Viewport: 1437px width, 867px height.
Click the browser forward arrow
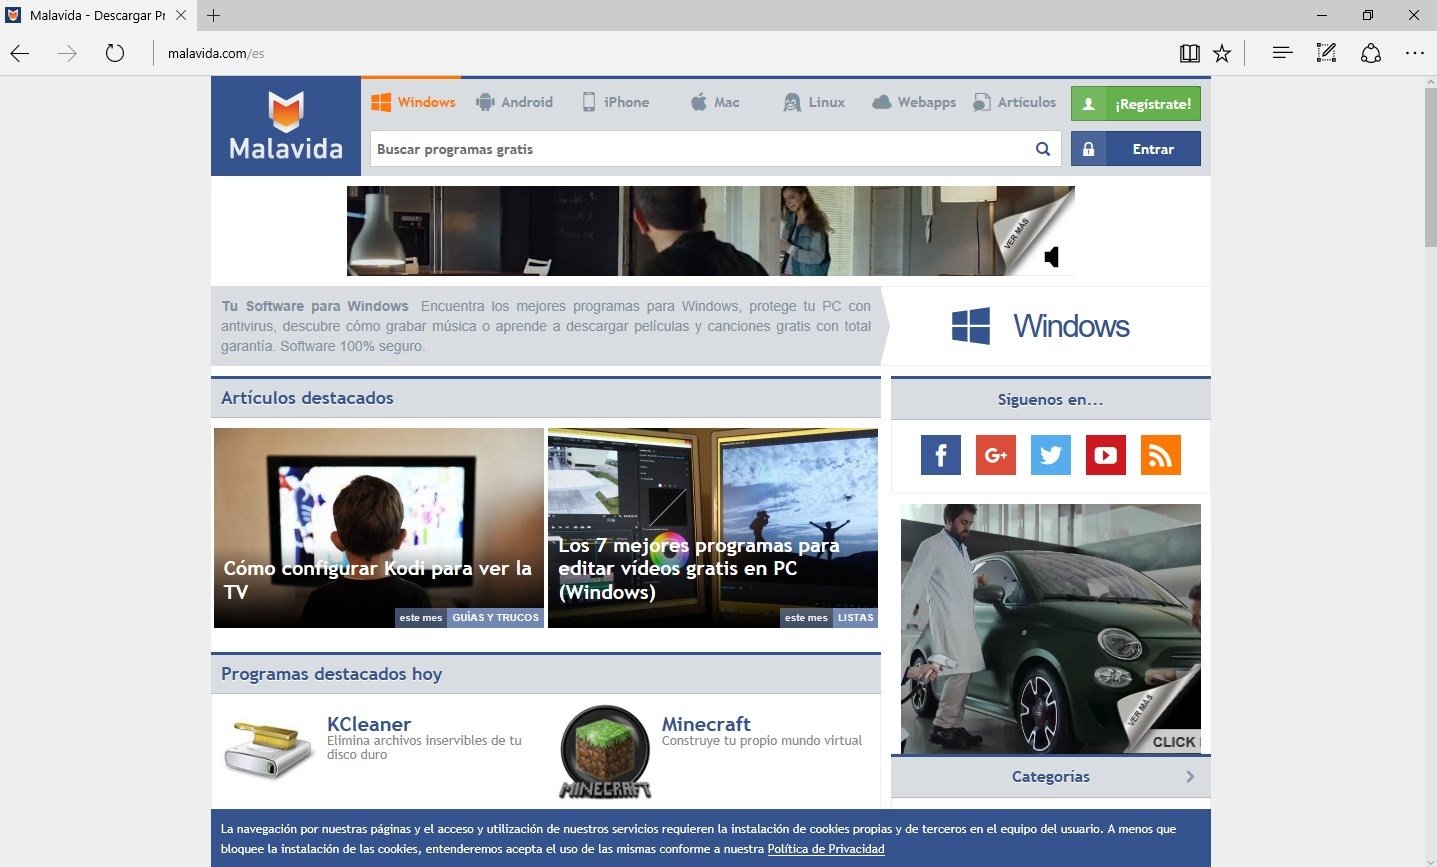[67, 54]
